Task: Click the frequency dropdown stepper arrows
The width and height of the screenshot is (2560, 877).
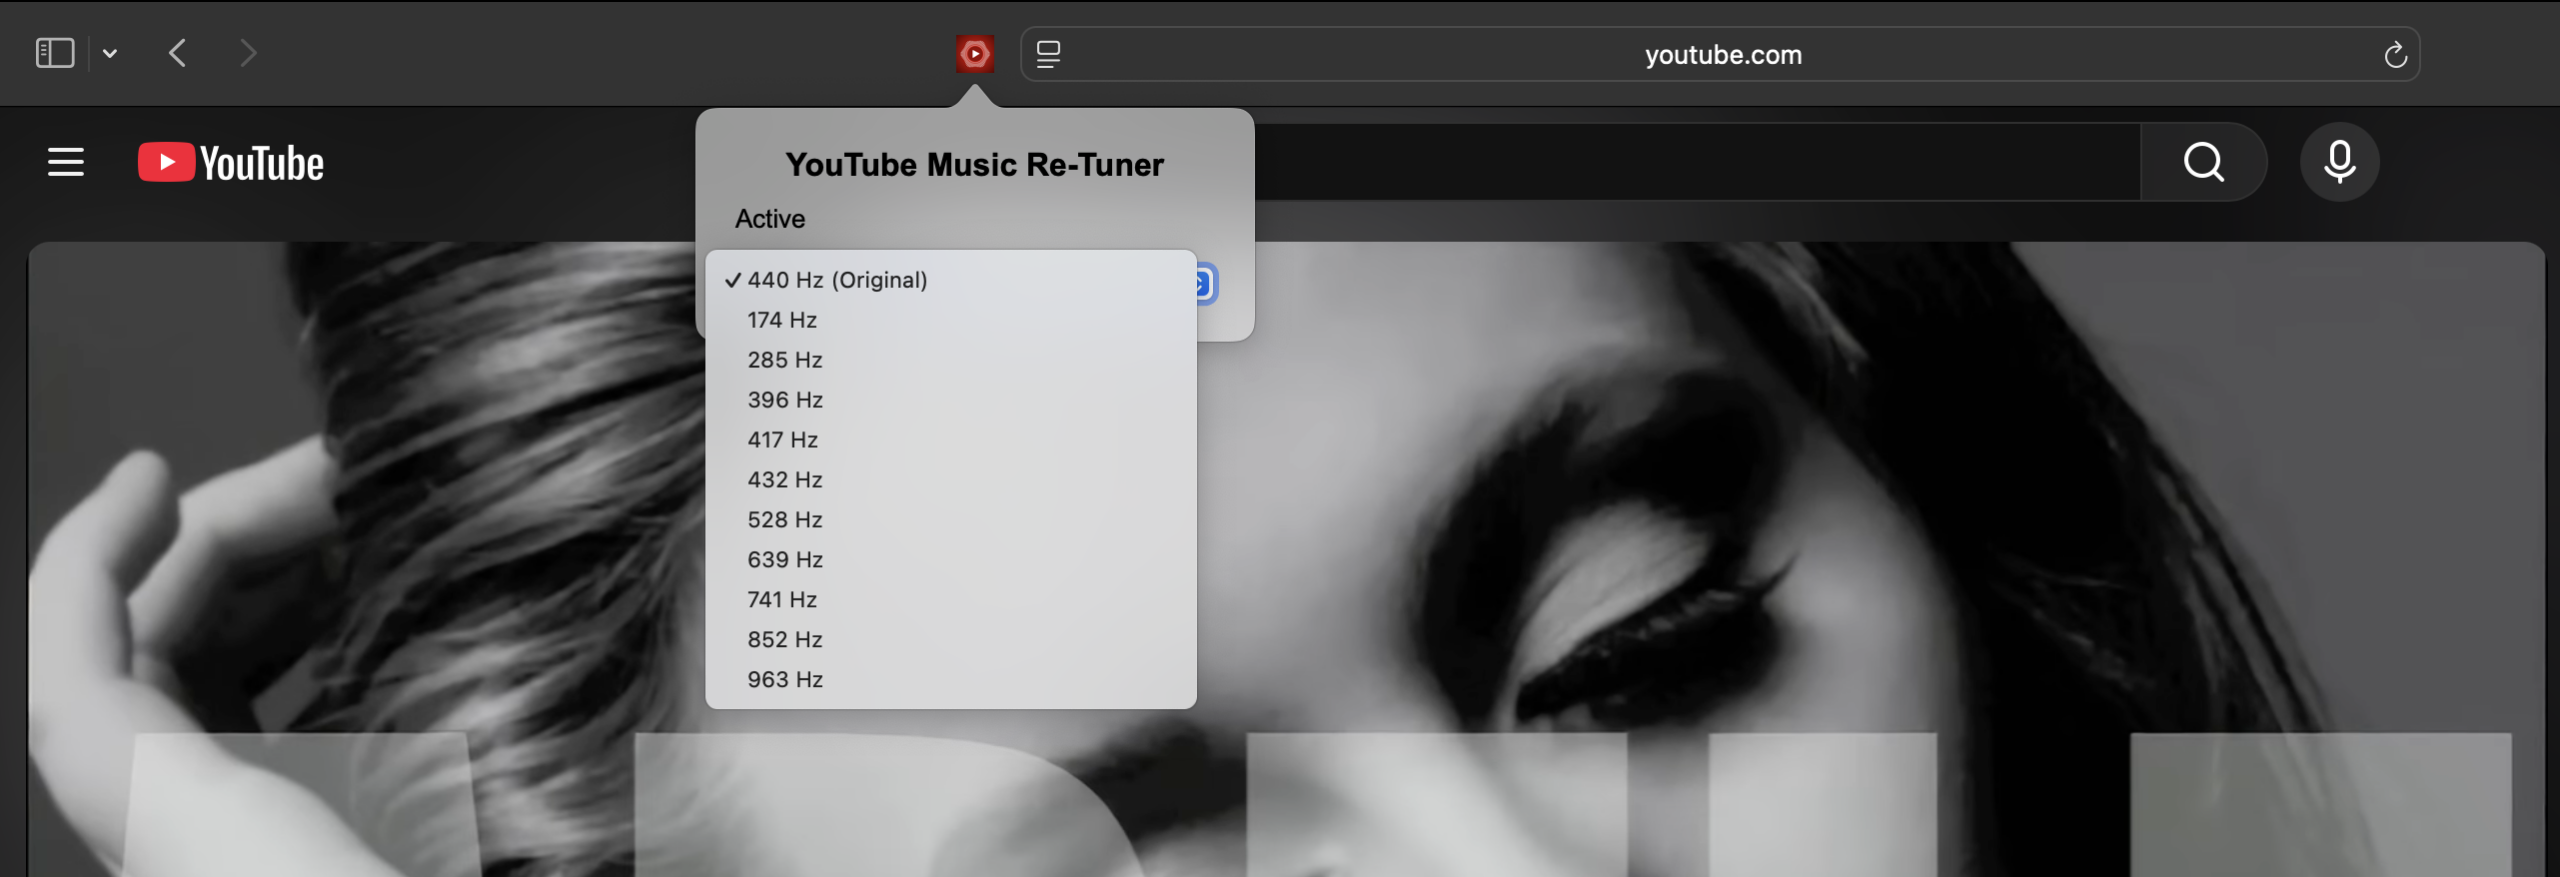Action: [x=1205, y=284]
